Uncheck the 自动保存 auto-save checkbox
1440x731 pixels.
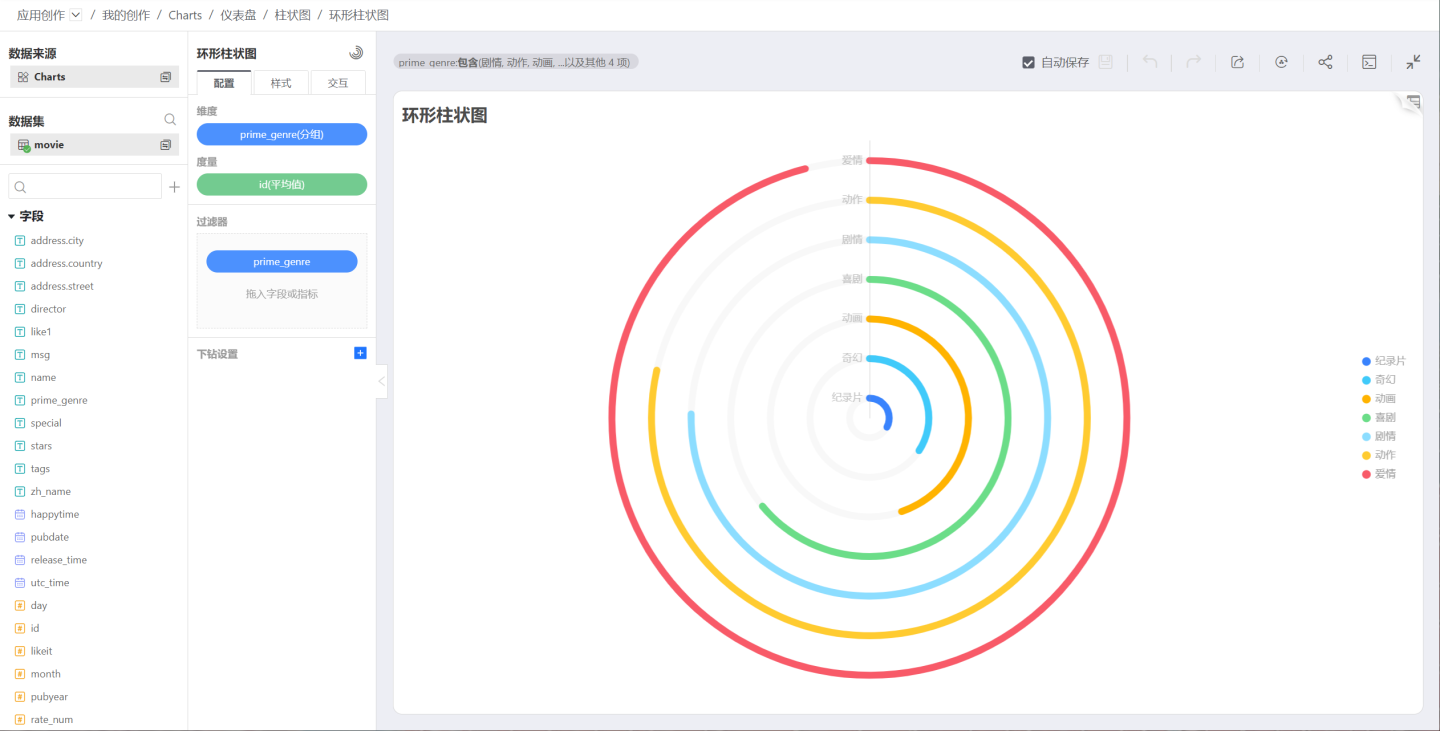click(1028, 62)
